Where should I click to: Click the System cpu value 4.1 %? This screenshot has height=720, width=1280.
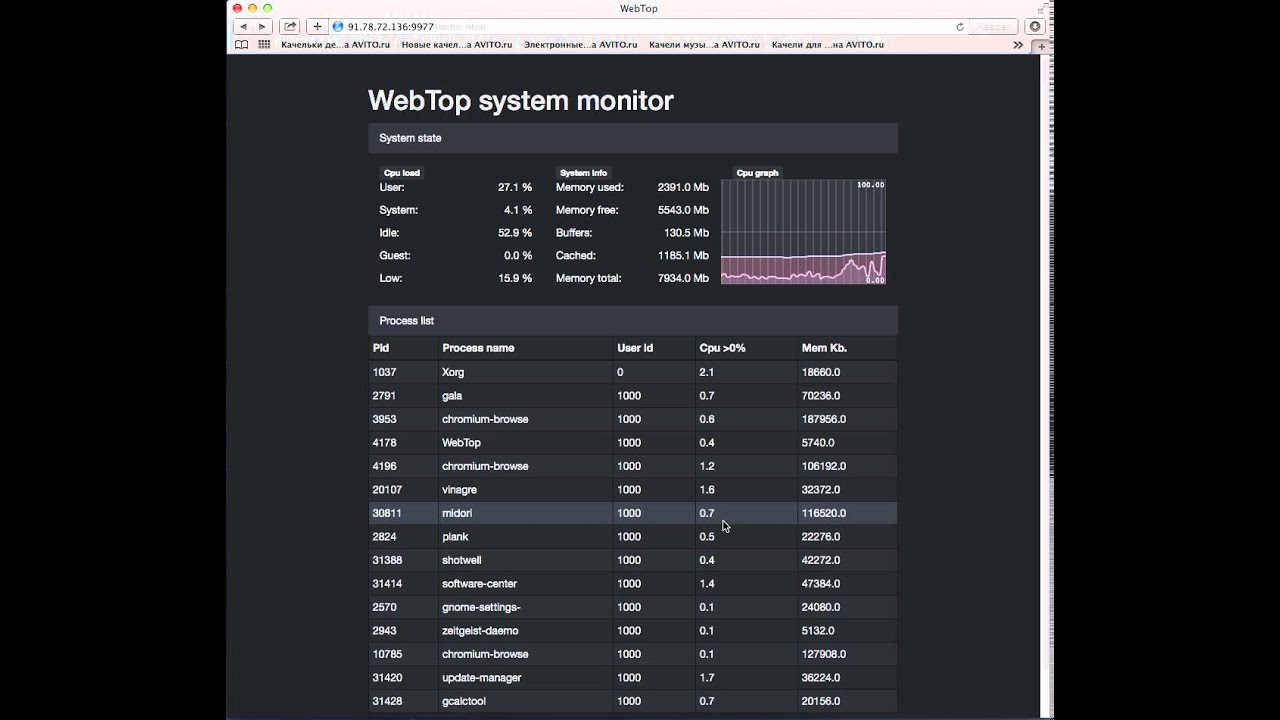pyautogui.click(x=518, y=210)
